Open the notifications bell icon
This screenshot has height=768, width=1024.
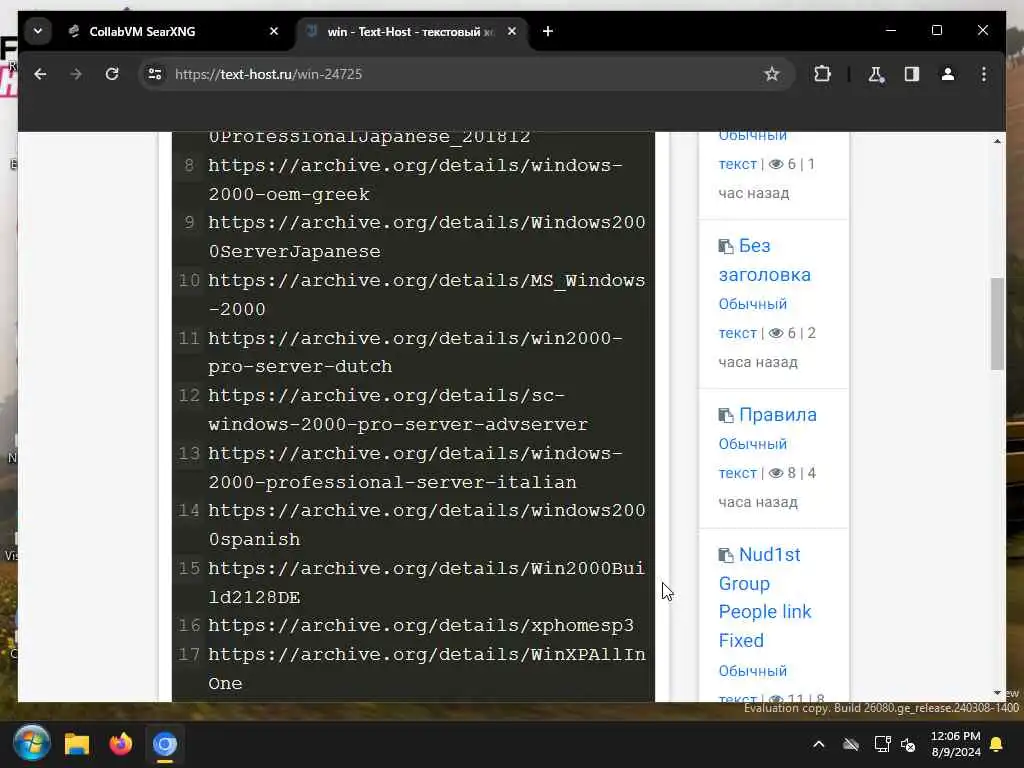[997, 744]
